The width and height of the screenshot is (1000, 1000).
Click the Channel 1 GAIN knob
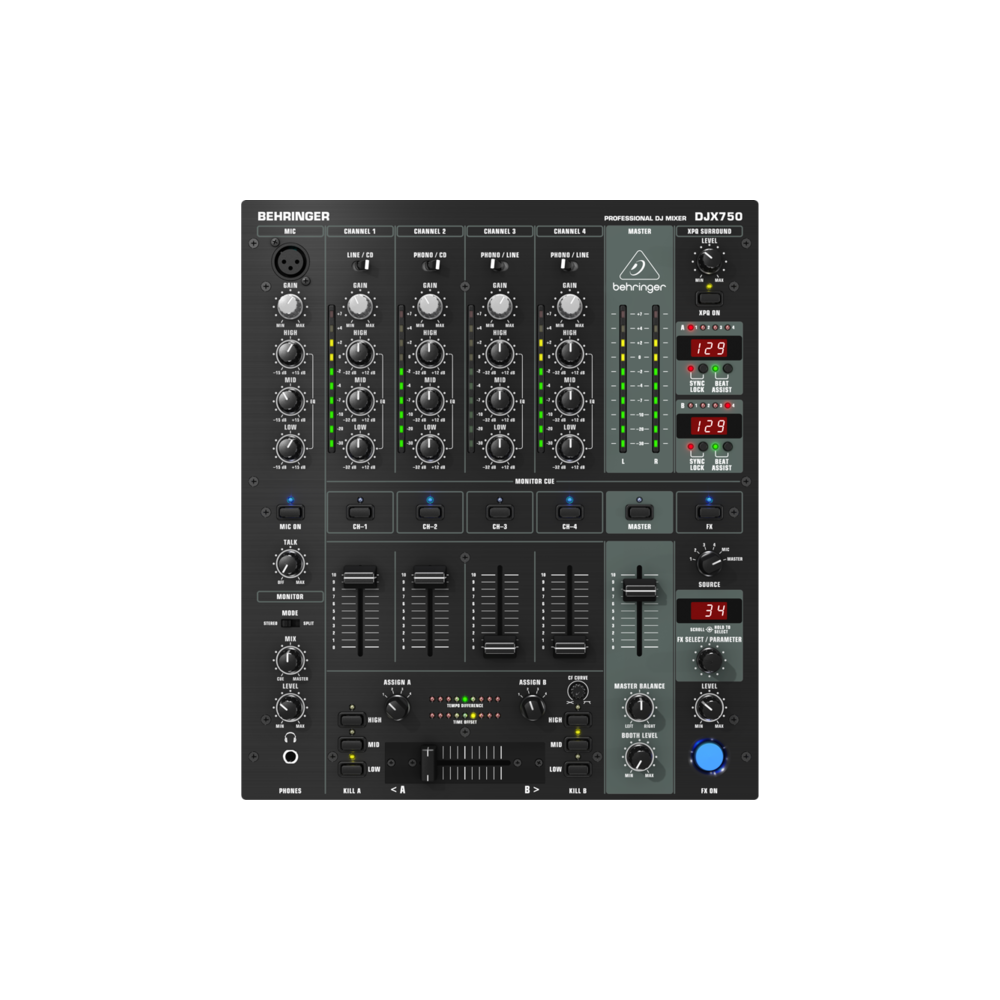(x=360, y=306)
